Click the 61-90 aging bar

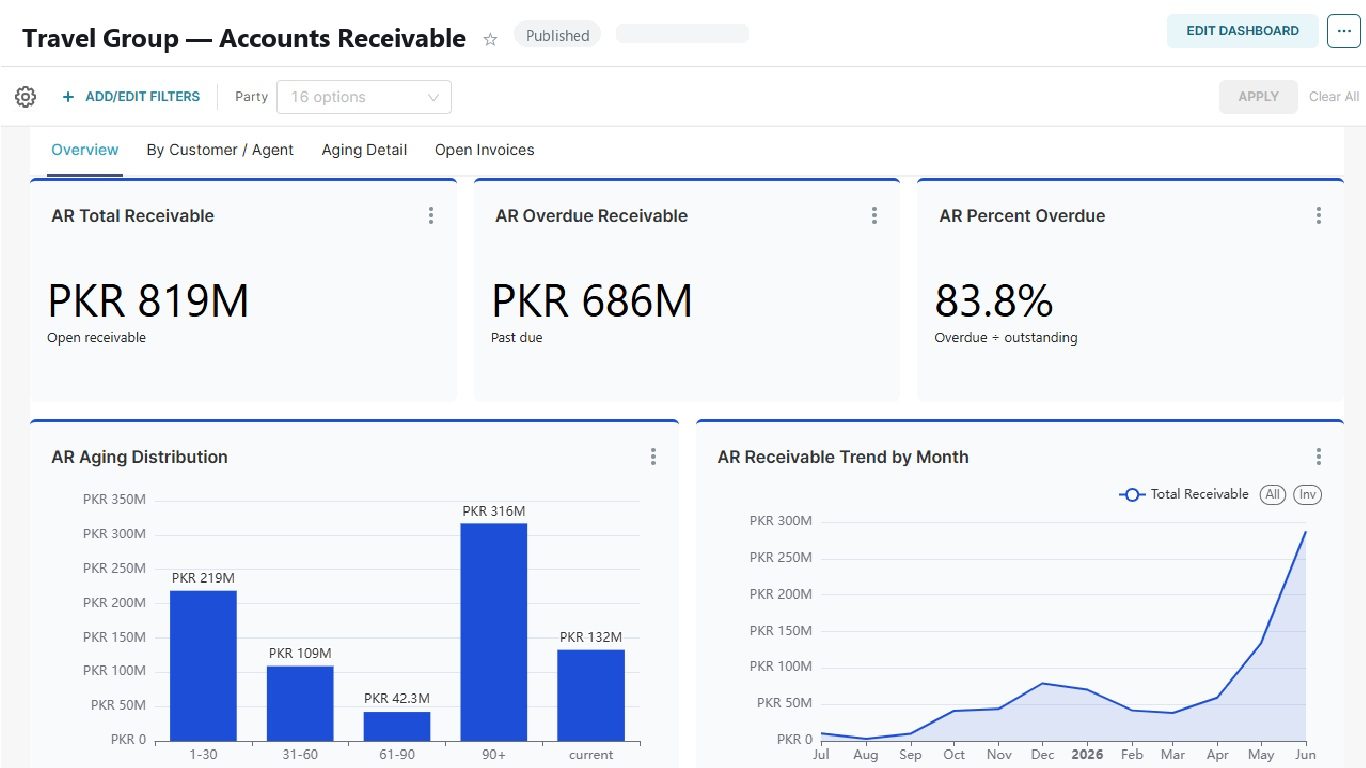(x=397, y=726)
